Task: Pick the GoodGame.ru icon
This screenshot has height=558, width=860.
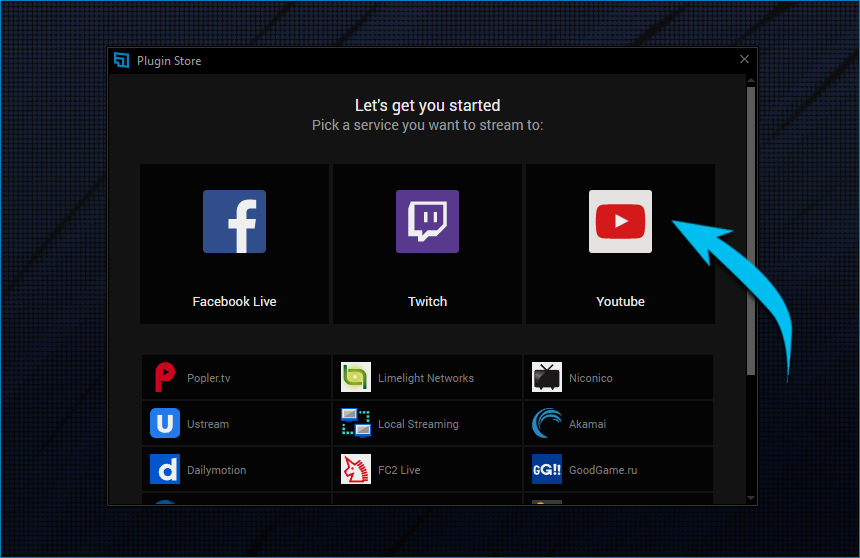Action: coord(546,469)
